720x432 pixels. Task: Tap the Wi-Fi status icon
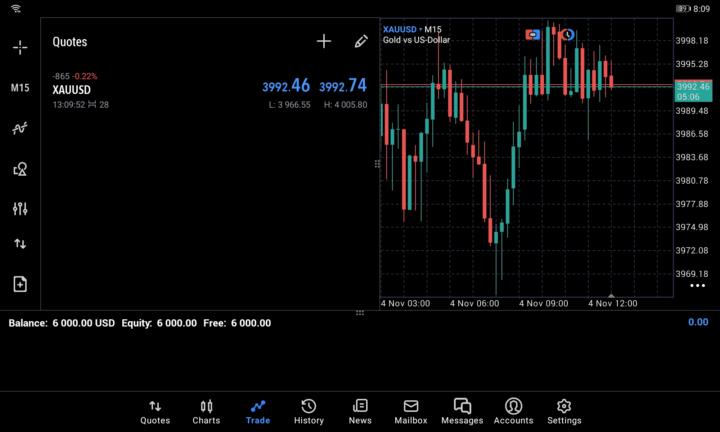point(16,8)
